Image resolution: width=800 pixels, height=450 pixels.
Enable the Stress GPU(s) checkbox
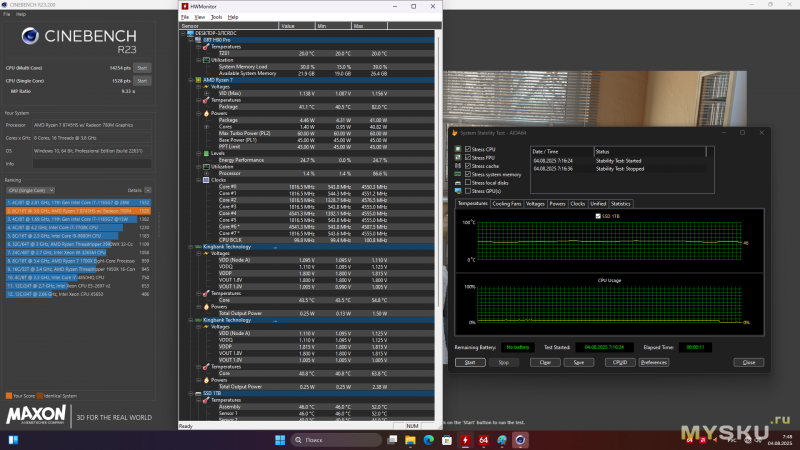468,191
